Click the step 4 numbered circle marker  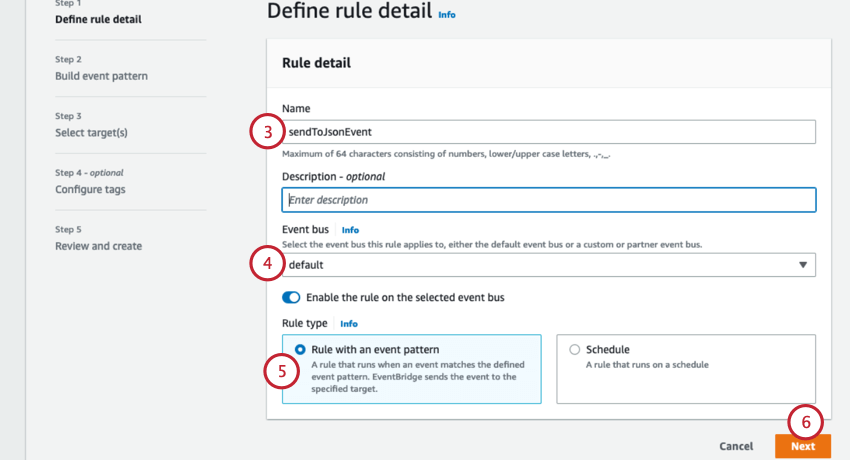pyautogui.click(x=266, y=264)
